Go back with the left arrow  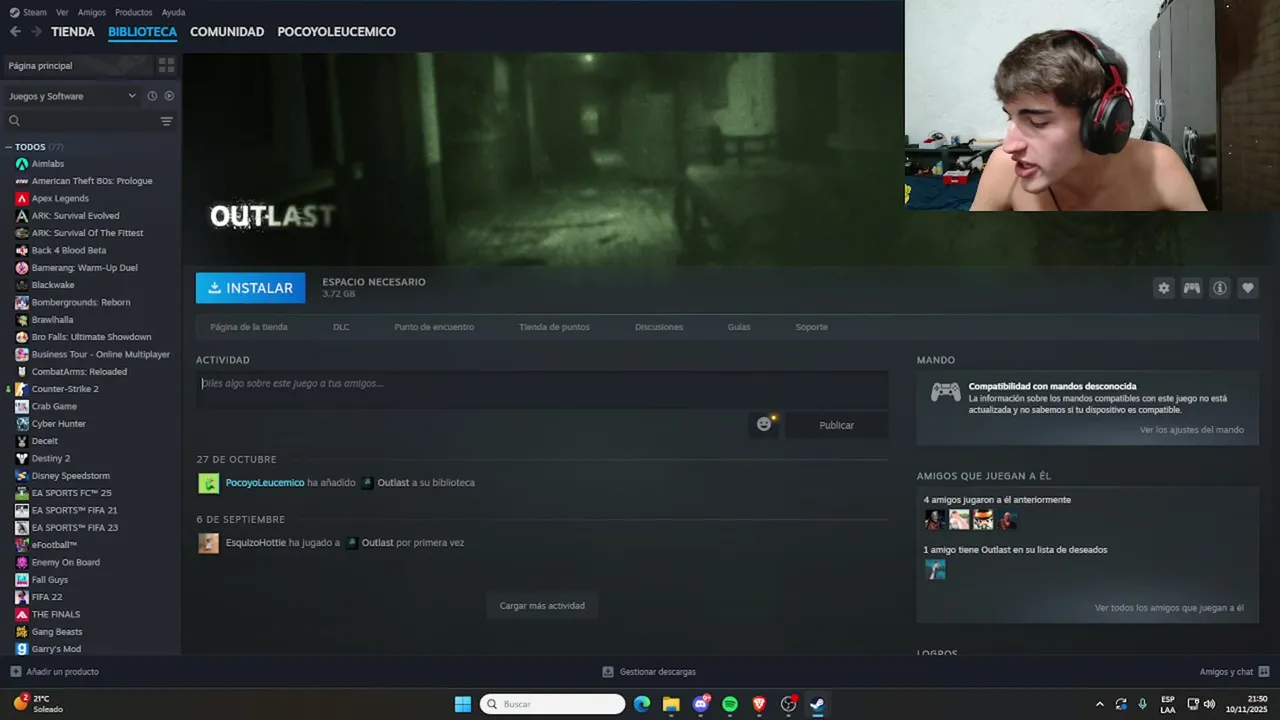coord(15,32)
